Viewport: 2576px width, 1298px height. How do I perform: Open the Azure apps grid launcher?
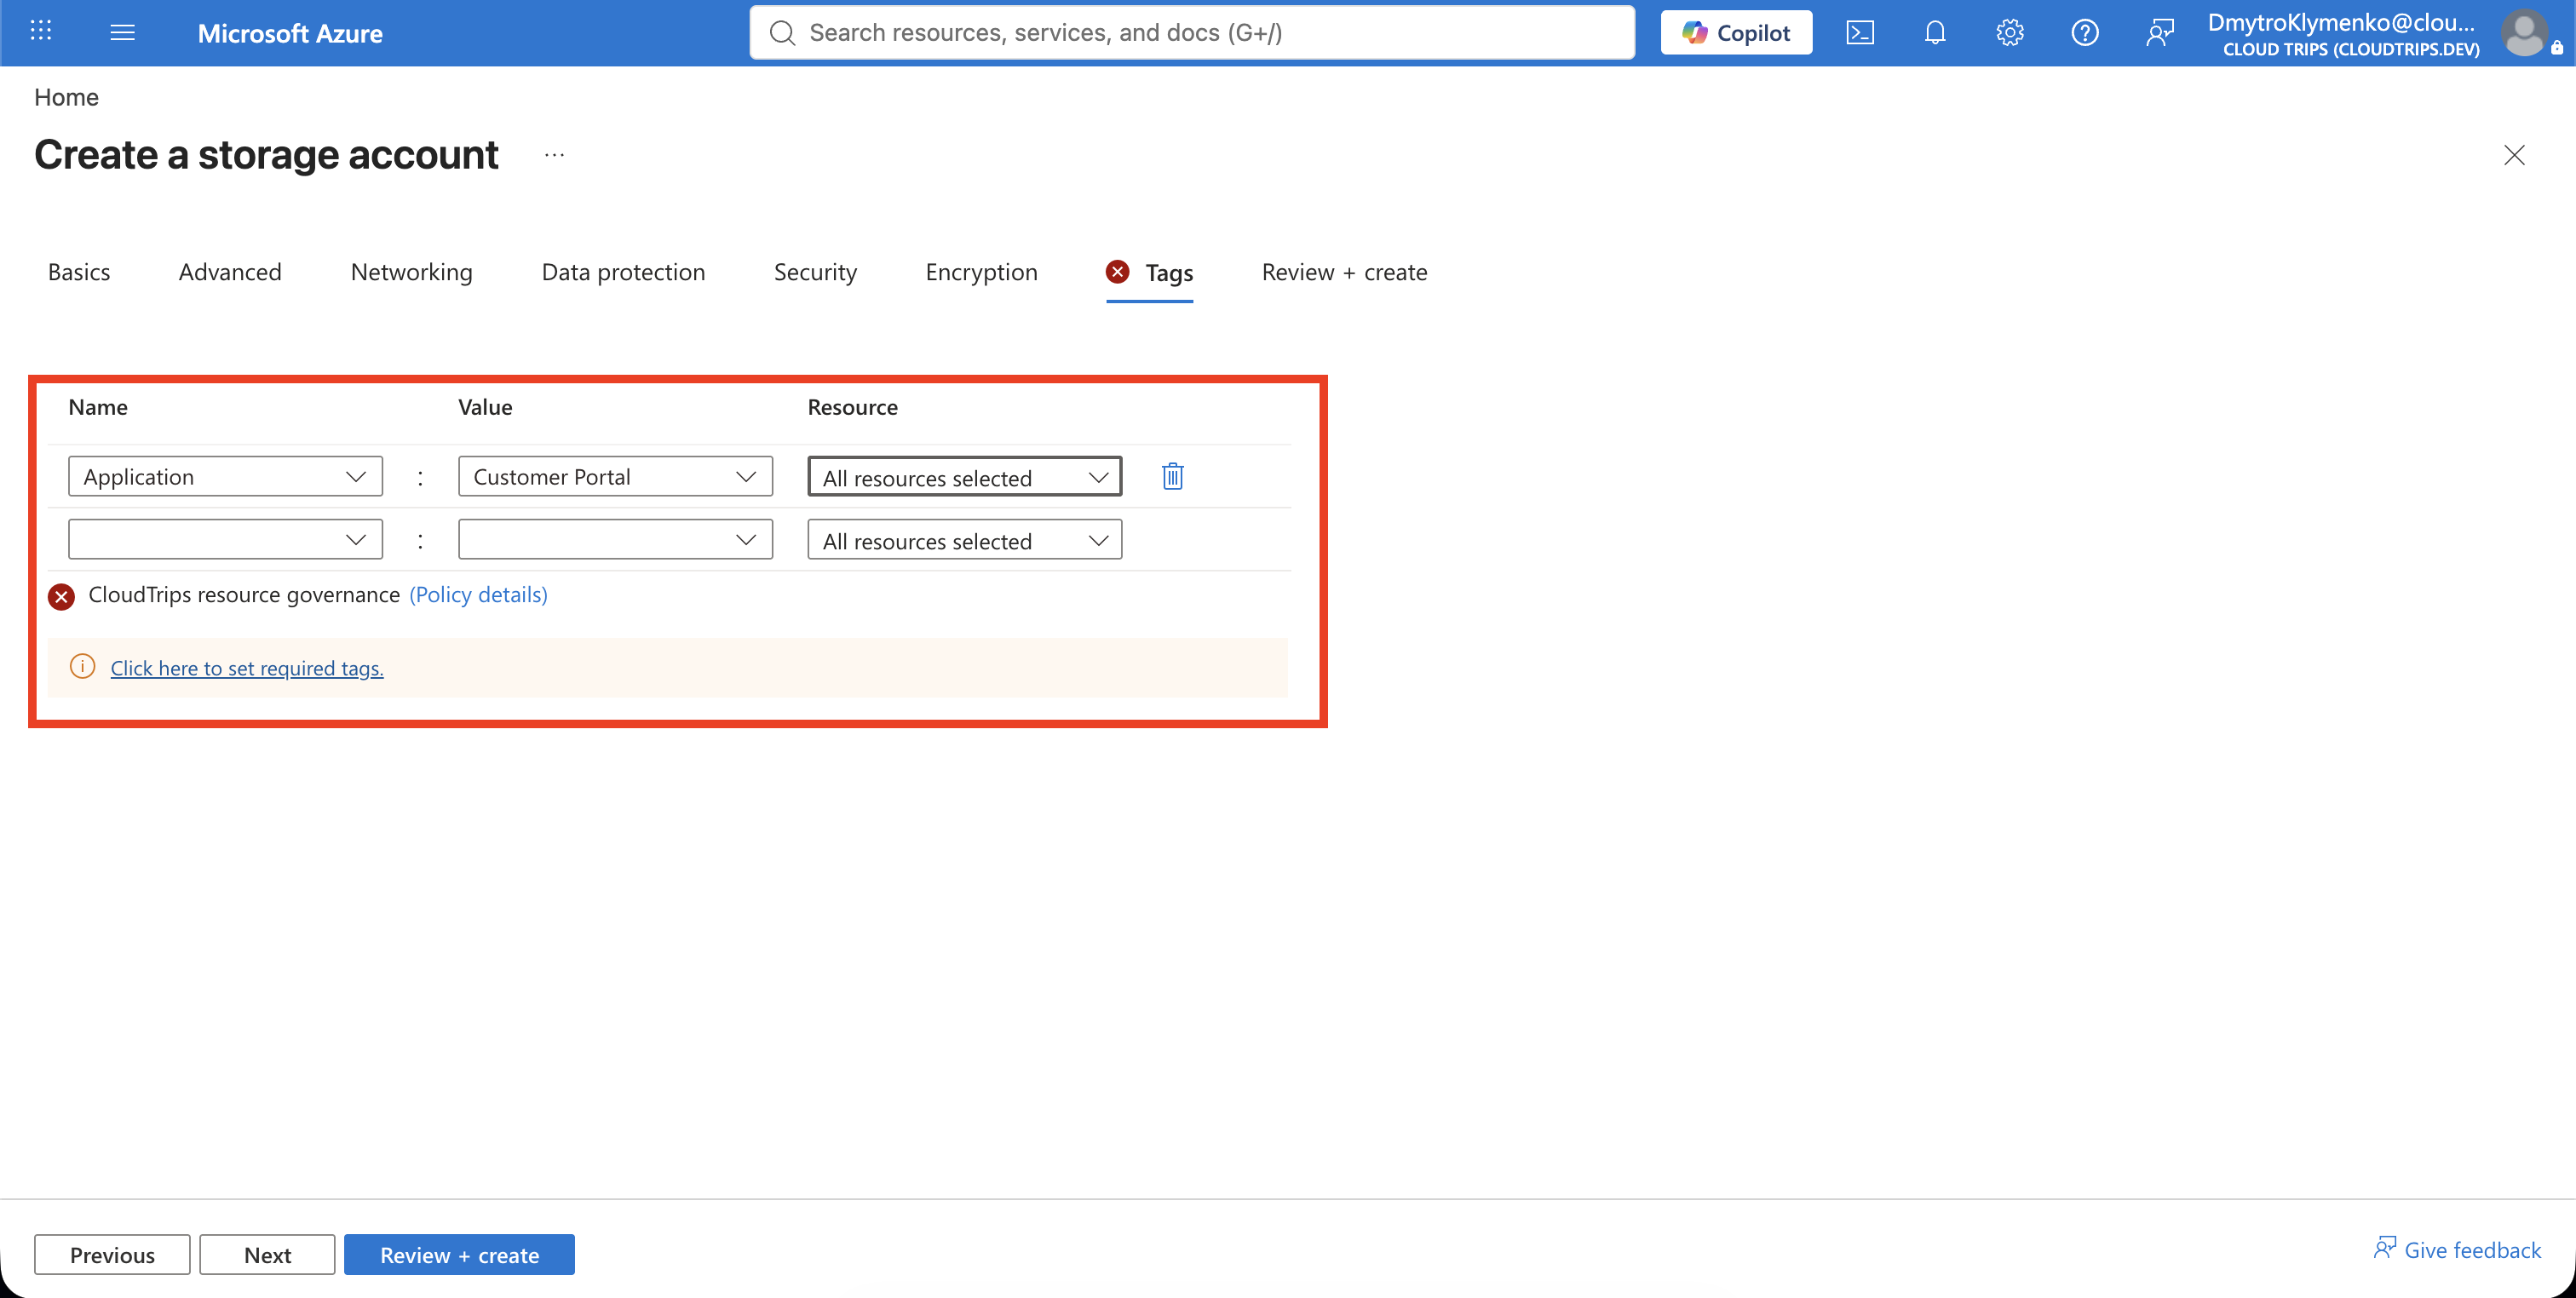click(x=40, y=32)
